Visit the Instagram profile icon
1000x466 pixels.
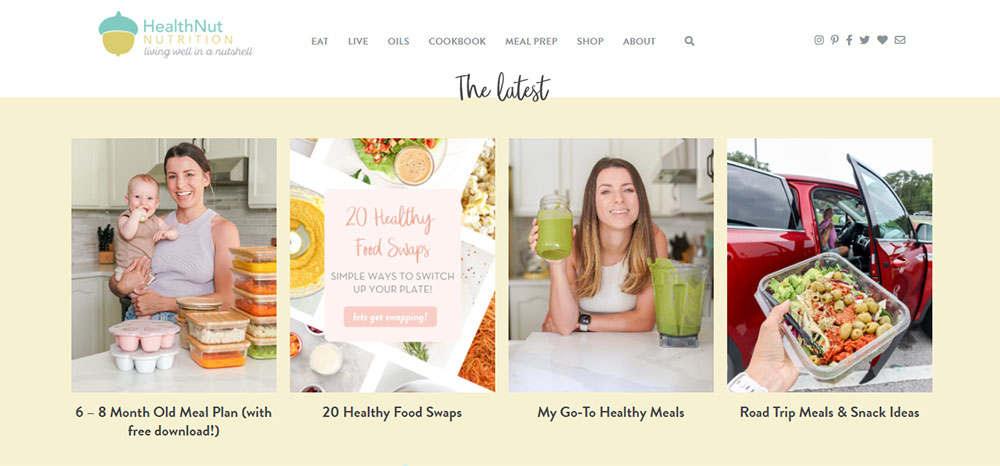pyautogui.click(x=819, y=40)
